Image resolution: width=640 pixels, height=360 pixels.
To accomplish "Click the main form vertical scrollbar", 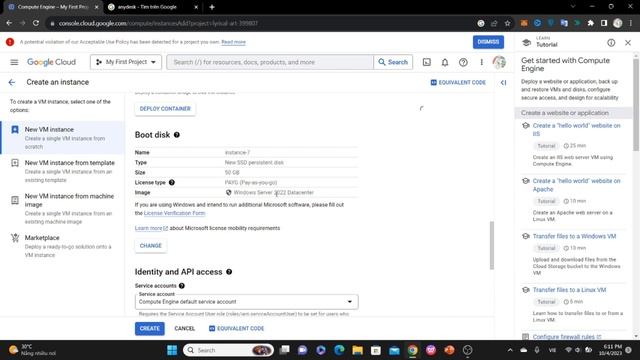I will (x=492, y=245).
